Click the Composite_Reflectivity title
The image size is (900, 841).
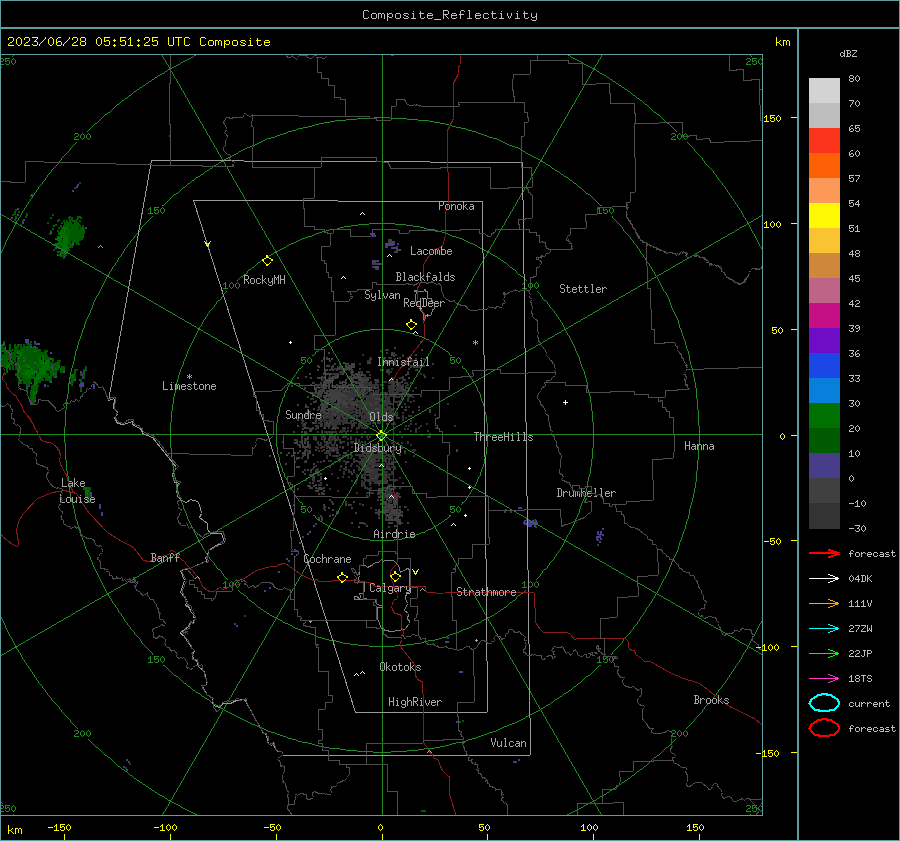pos(450,15)
